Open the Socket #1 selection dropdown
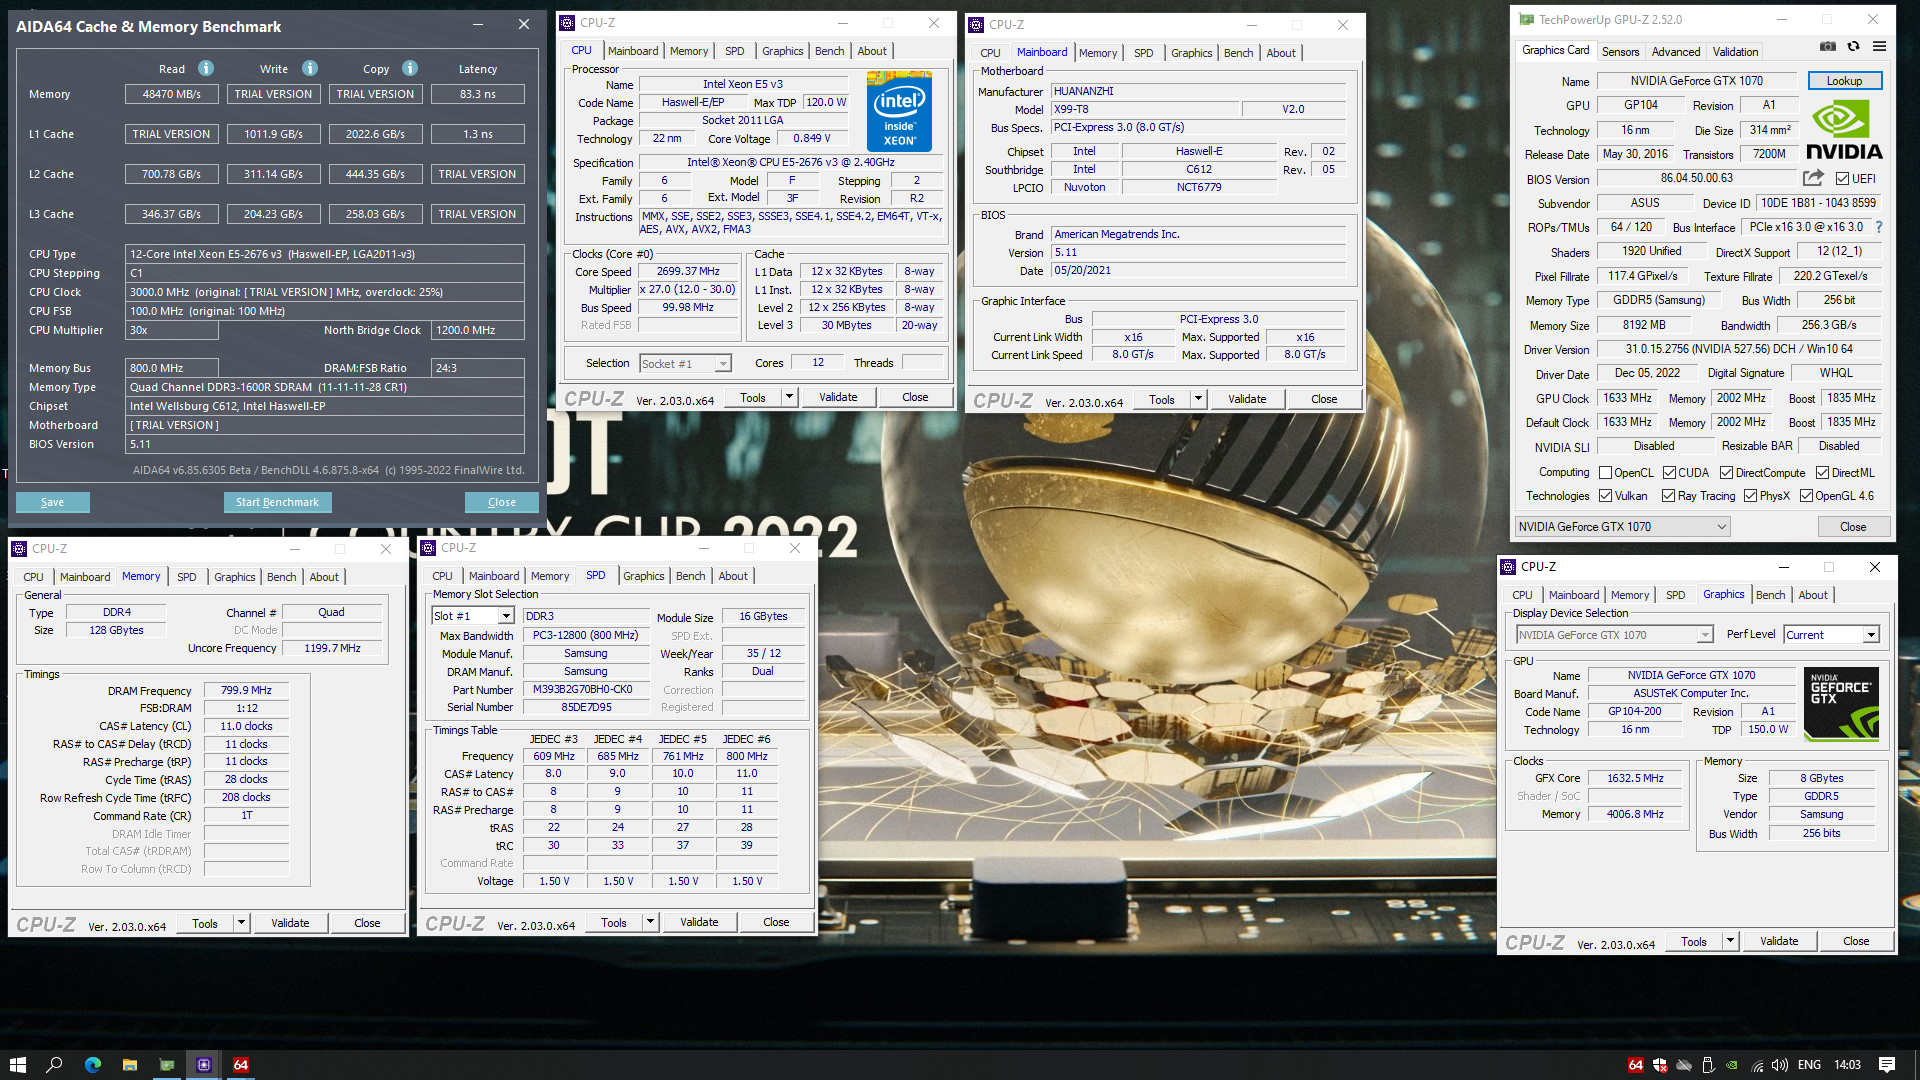This screenshot has height=1080, width=1920. pyautogui.click(x=685, y=364)
